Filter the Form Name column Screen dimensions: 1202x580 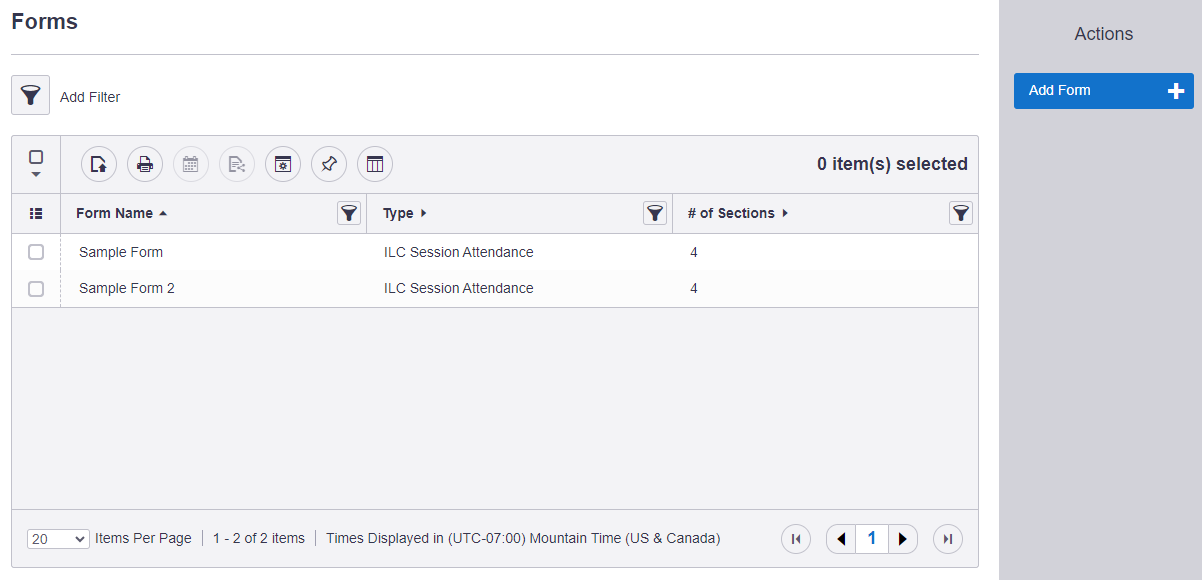349,213
